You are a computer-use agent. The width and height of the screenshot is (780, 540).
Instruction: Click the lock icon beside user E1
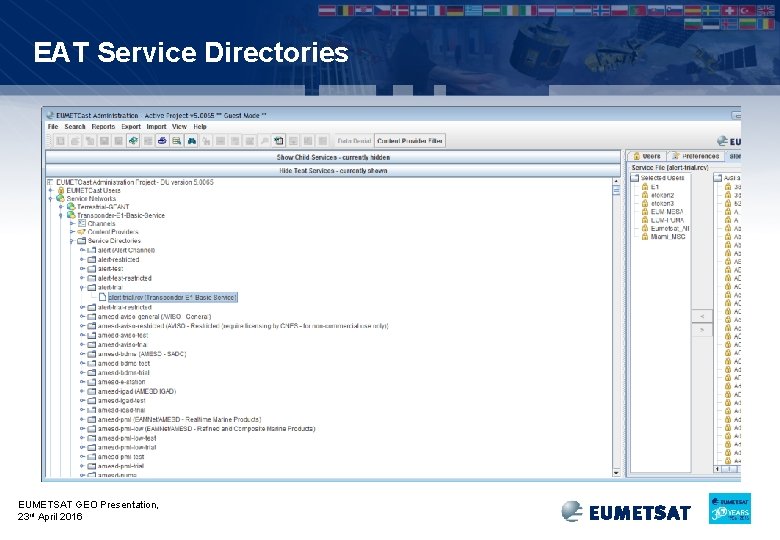click(645, 186)
